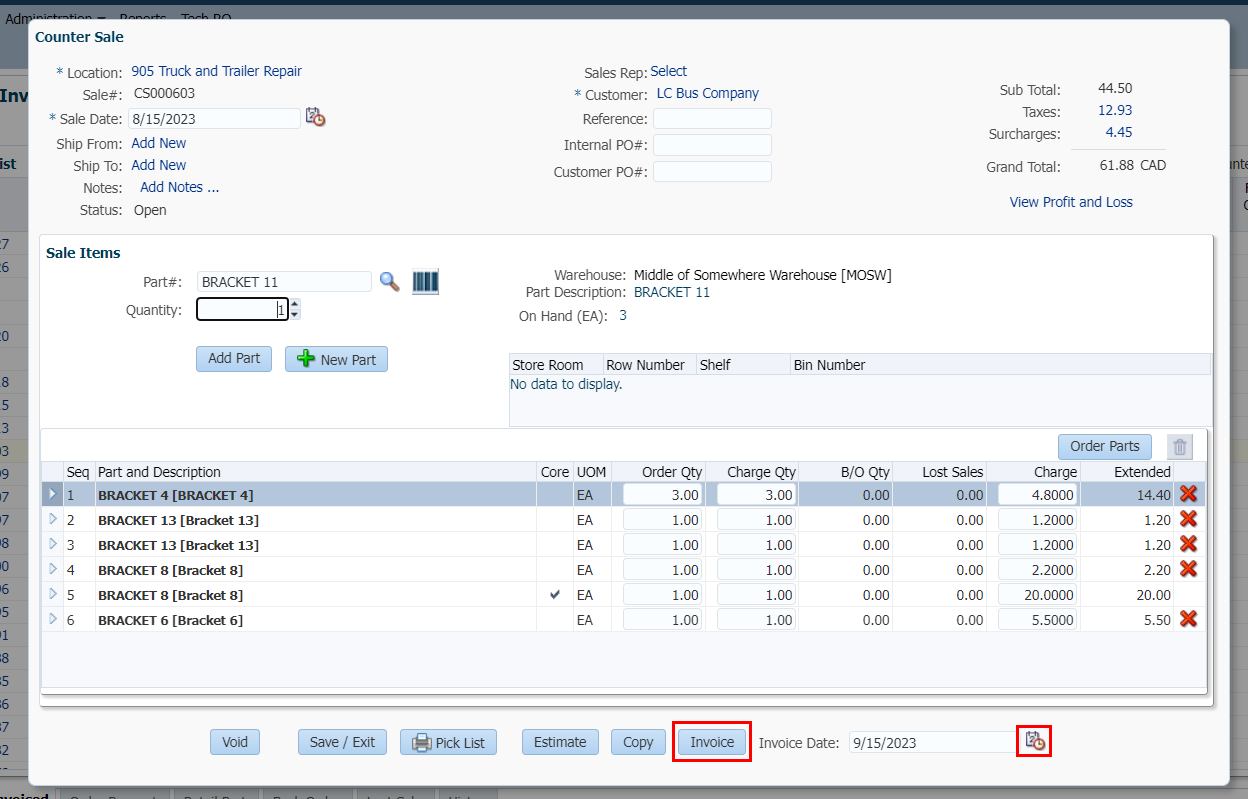This screenshot has height=799, width=1248.
Task: Expand the BRACKET 4 row details
Action: point(53,494)
